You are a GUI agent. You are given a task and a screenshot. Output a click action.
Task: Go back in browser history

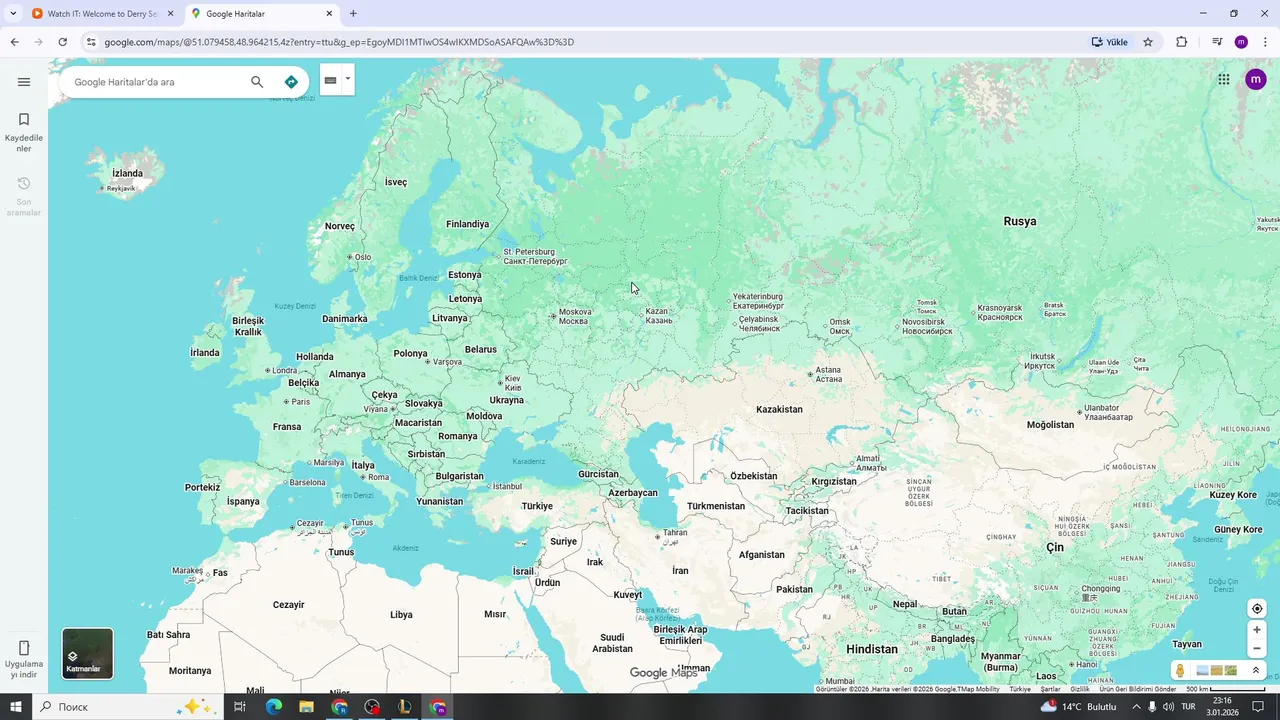14,42
